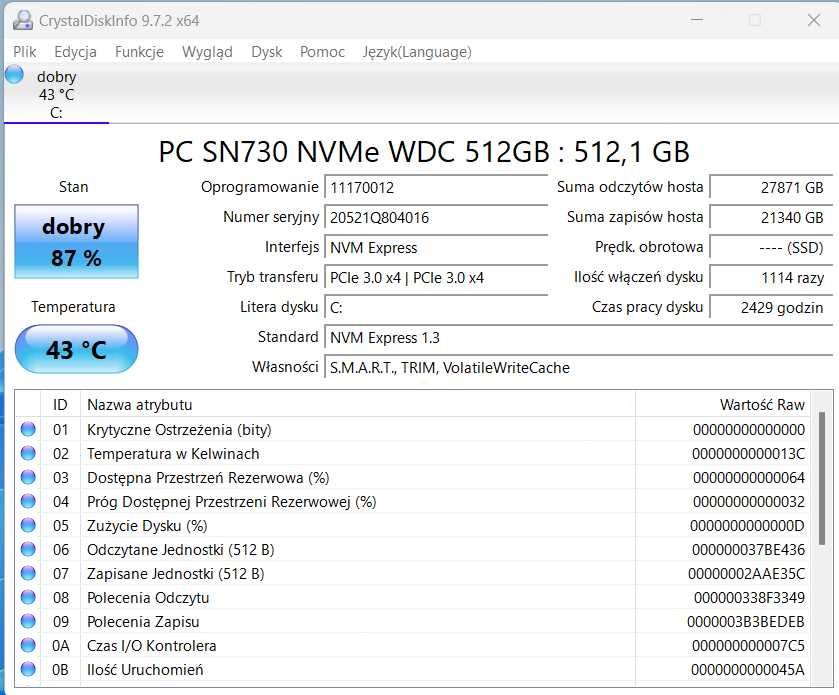Viewport: 839px width, 695px height.
Task: Click raw value 000000000013C
Action: point(749,454)
